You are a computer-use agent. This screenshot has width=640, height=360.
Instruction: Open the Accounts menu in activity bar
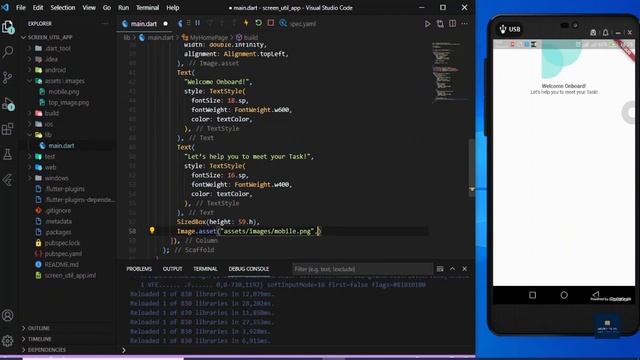pos(8,315)
